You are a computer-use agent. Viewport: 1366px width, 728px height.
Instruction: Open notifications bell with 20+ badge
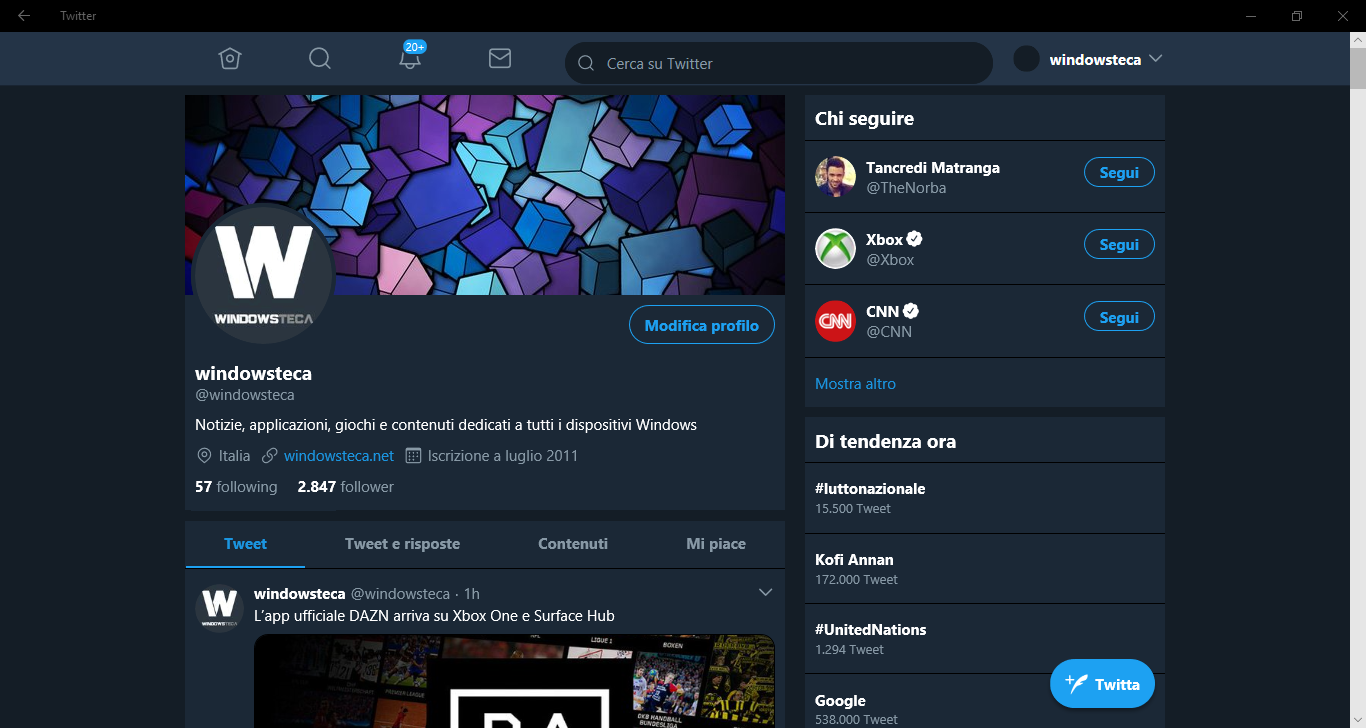pyautogui.click(x=410, y=56)
